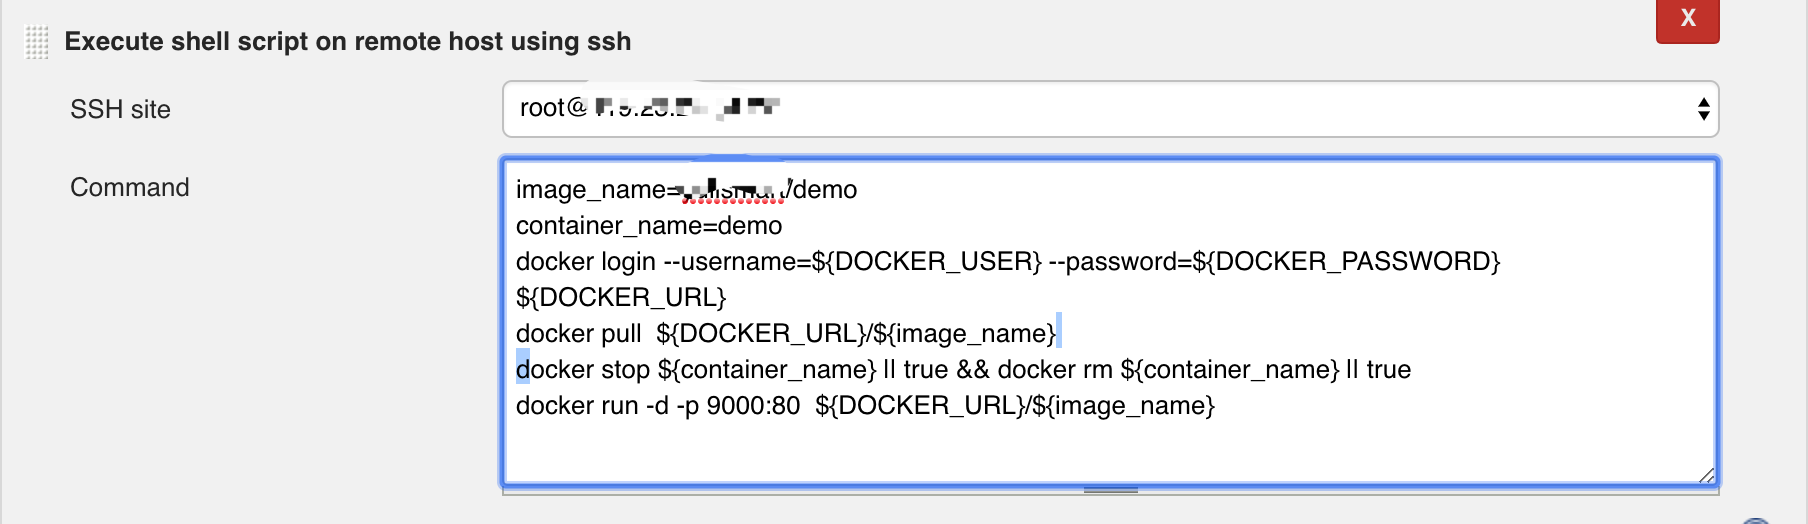Image resolution: width=1808 pixels, height=524 pixels.
Task: Click the resize grip in the Command textarea corner
Action: click(x=1706, y=476)
